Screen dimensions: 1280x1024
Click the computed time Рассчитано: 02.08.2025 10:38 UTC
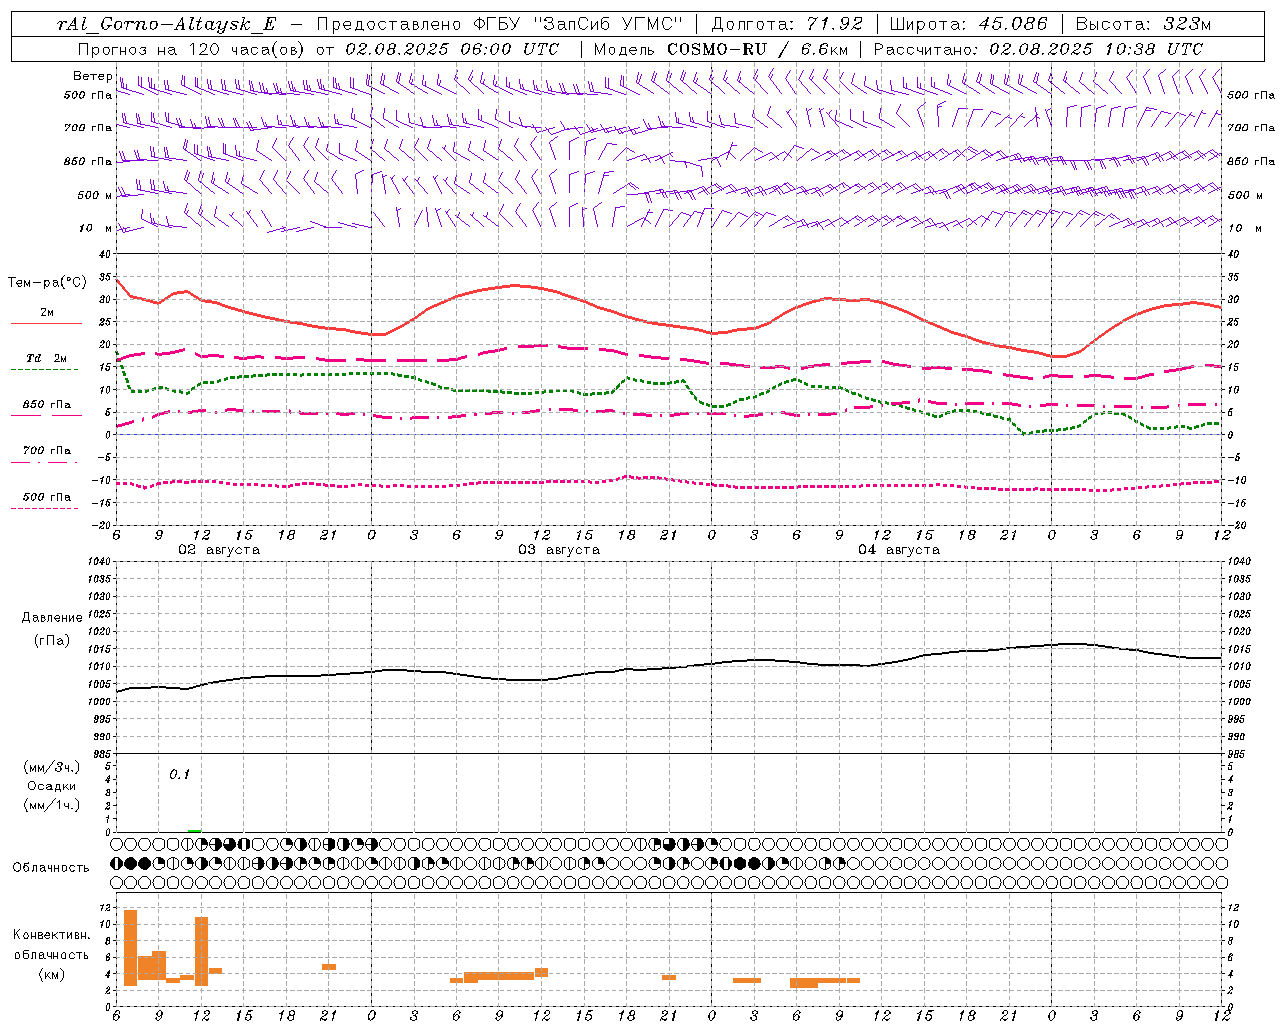(x=1038, y=49)
